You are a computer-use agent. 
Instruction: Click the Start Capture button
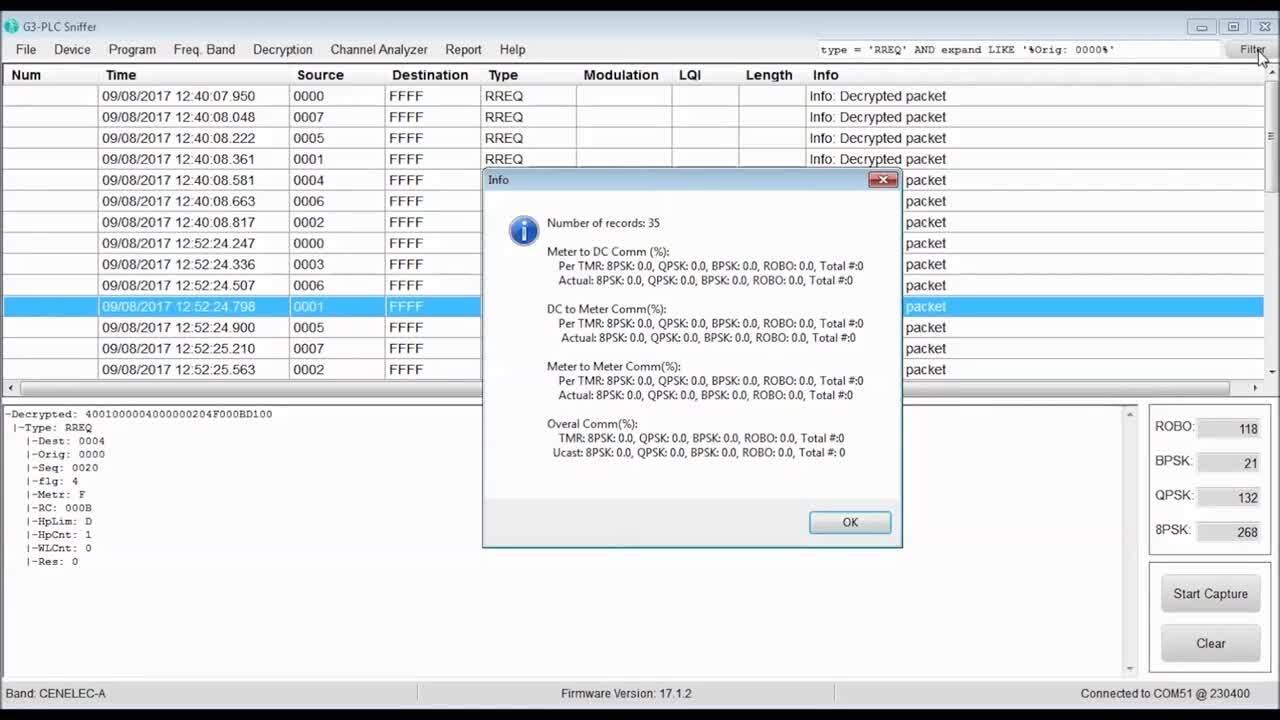point(1210,593)
